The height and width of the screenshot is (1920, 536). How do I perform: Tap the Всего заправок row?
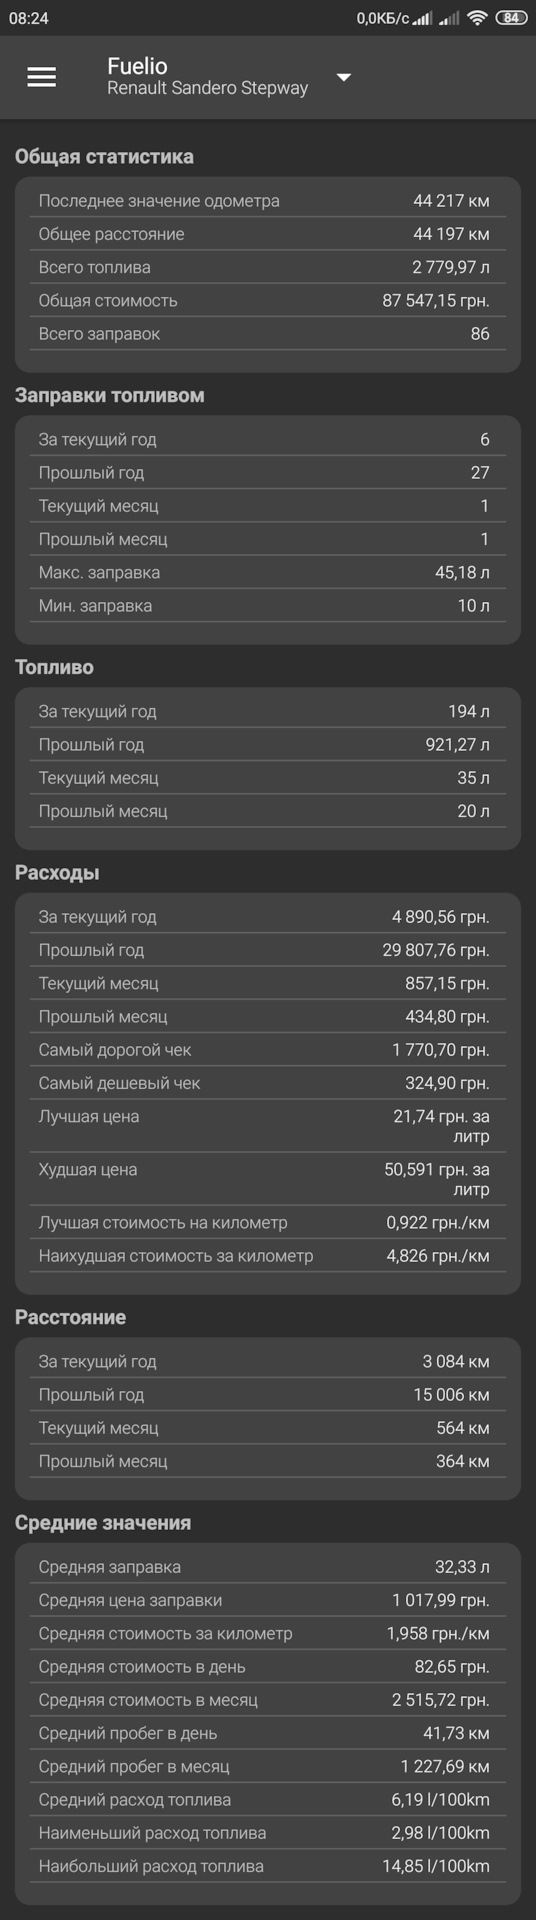(268, 334)
